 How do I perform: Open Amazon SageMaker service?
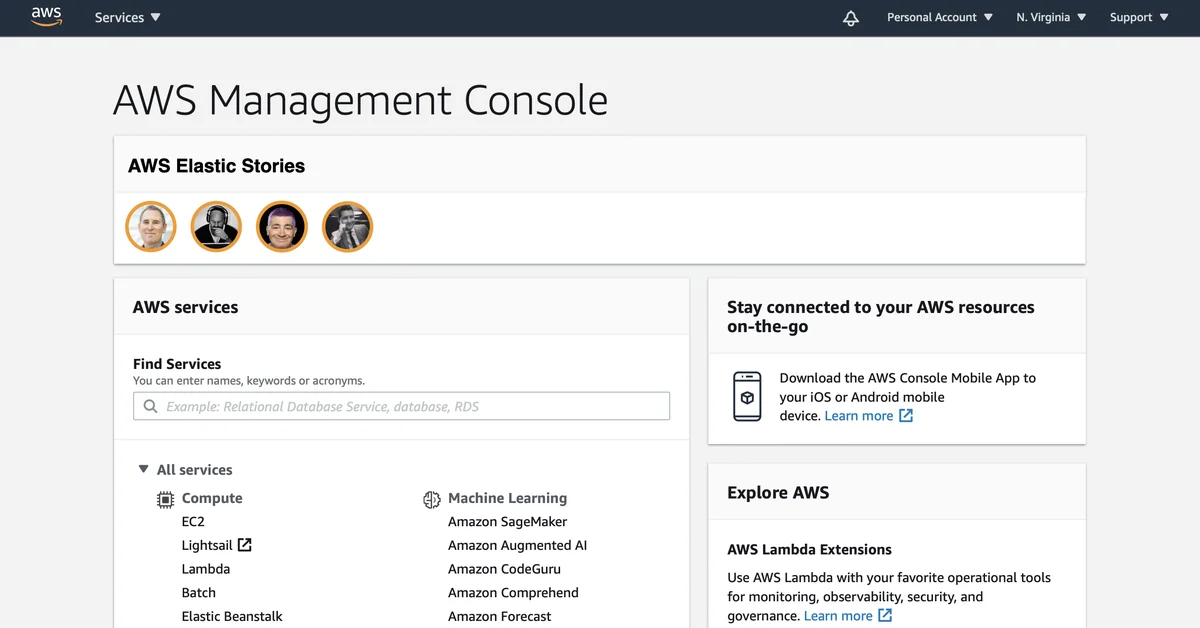(x=507, y=522)
